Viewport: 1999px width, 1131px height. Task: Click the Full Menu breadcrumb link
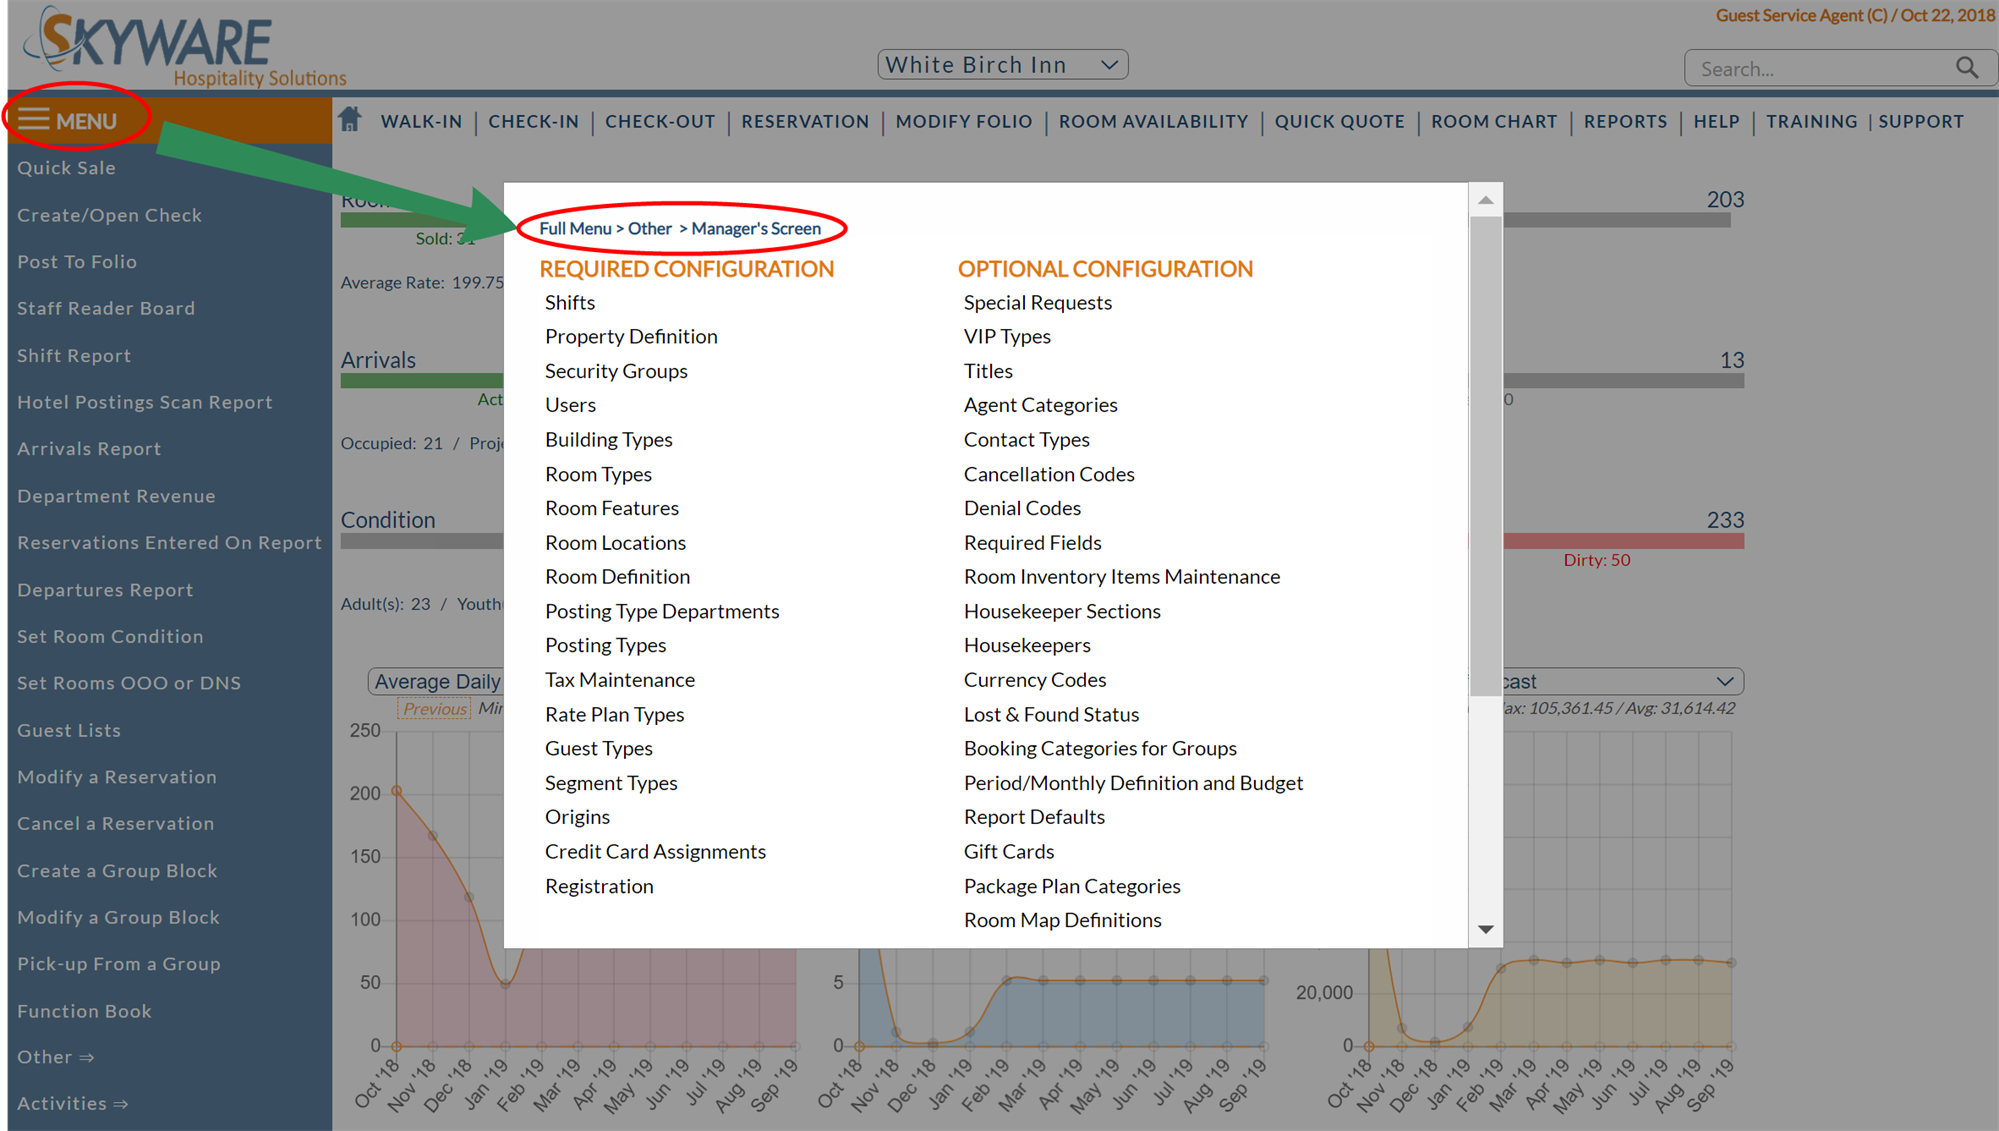(x=575, y=228)
